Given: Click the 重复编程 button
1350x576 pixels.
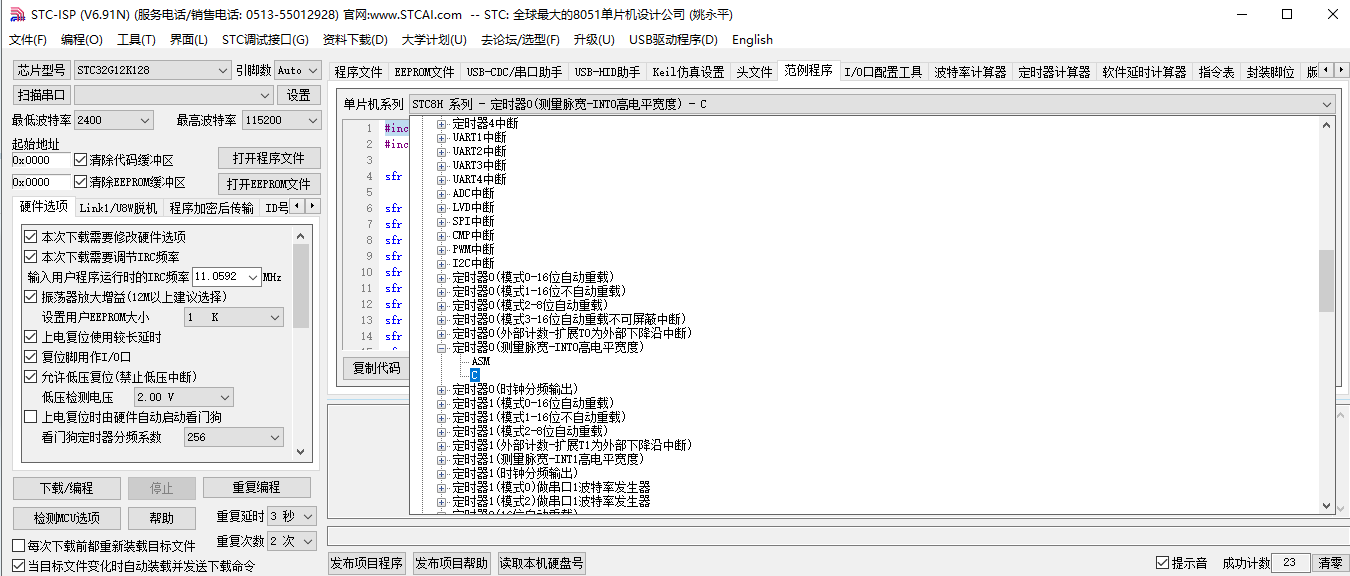Looking at the screenshot, I should pos(256,488).
